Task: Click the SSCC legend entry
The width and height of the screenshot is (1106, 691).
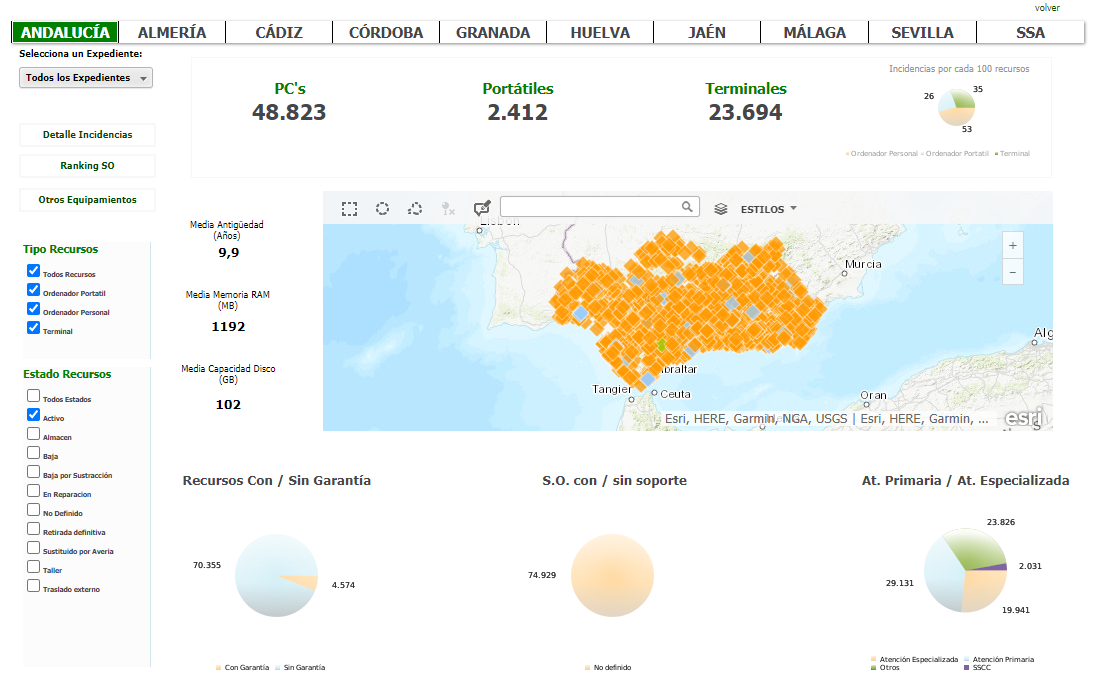Action: pyautogui.click(x=978, y=667)
